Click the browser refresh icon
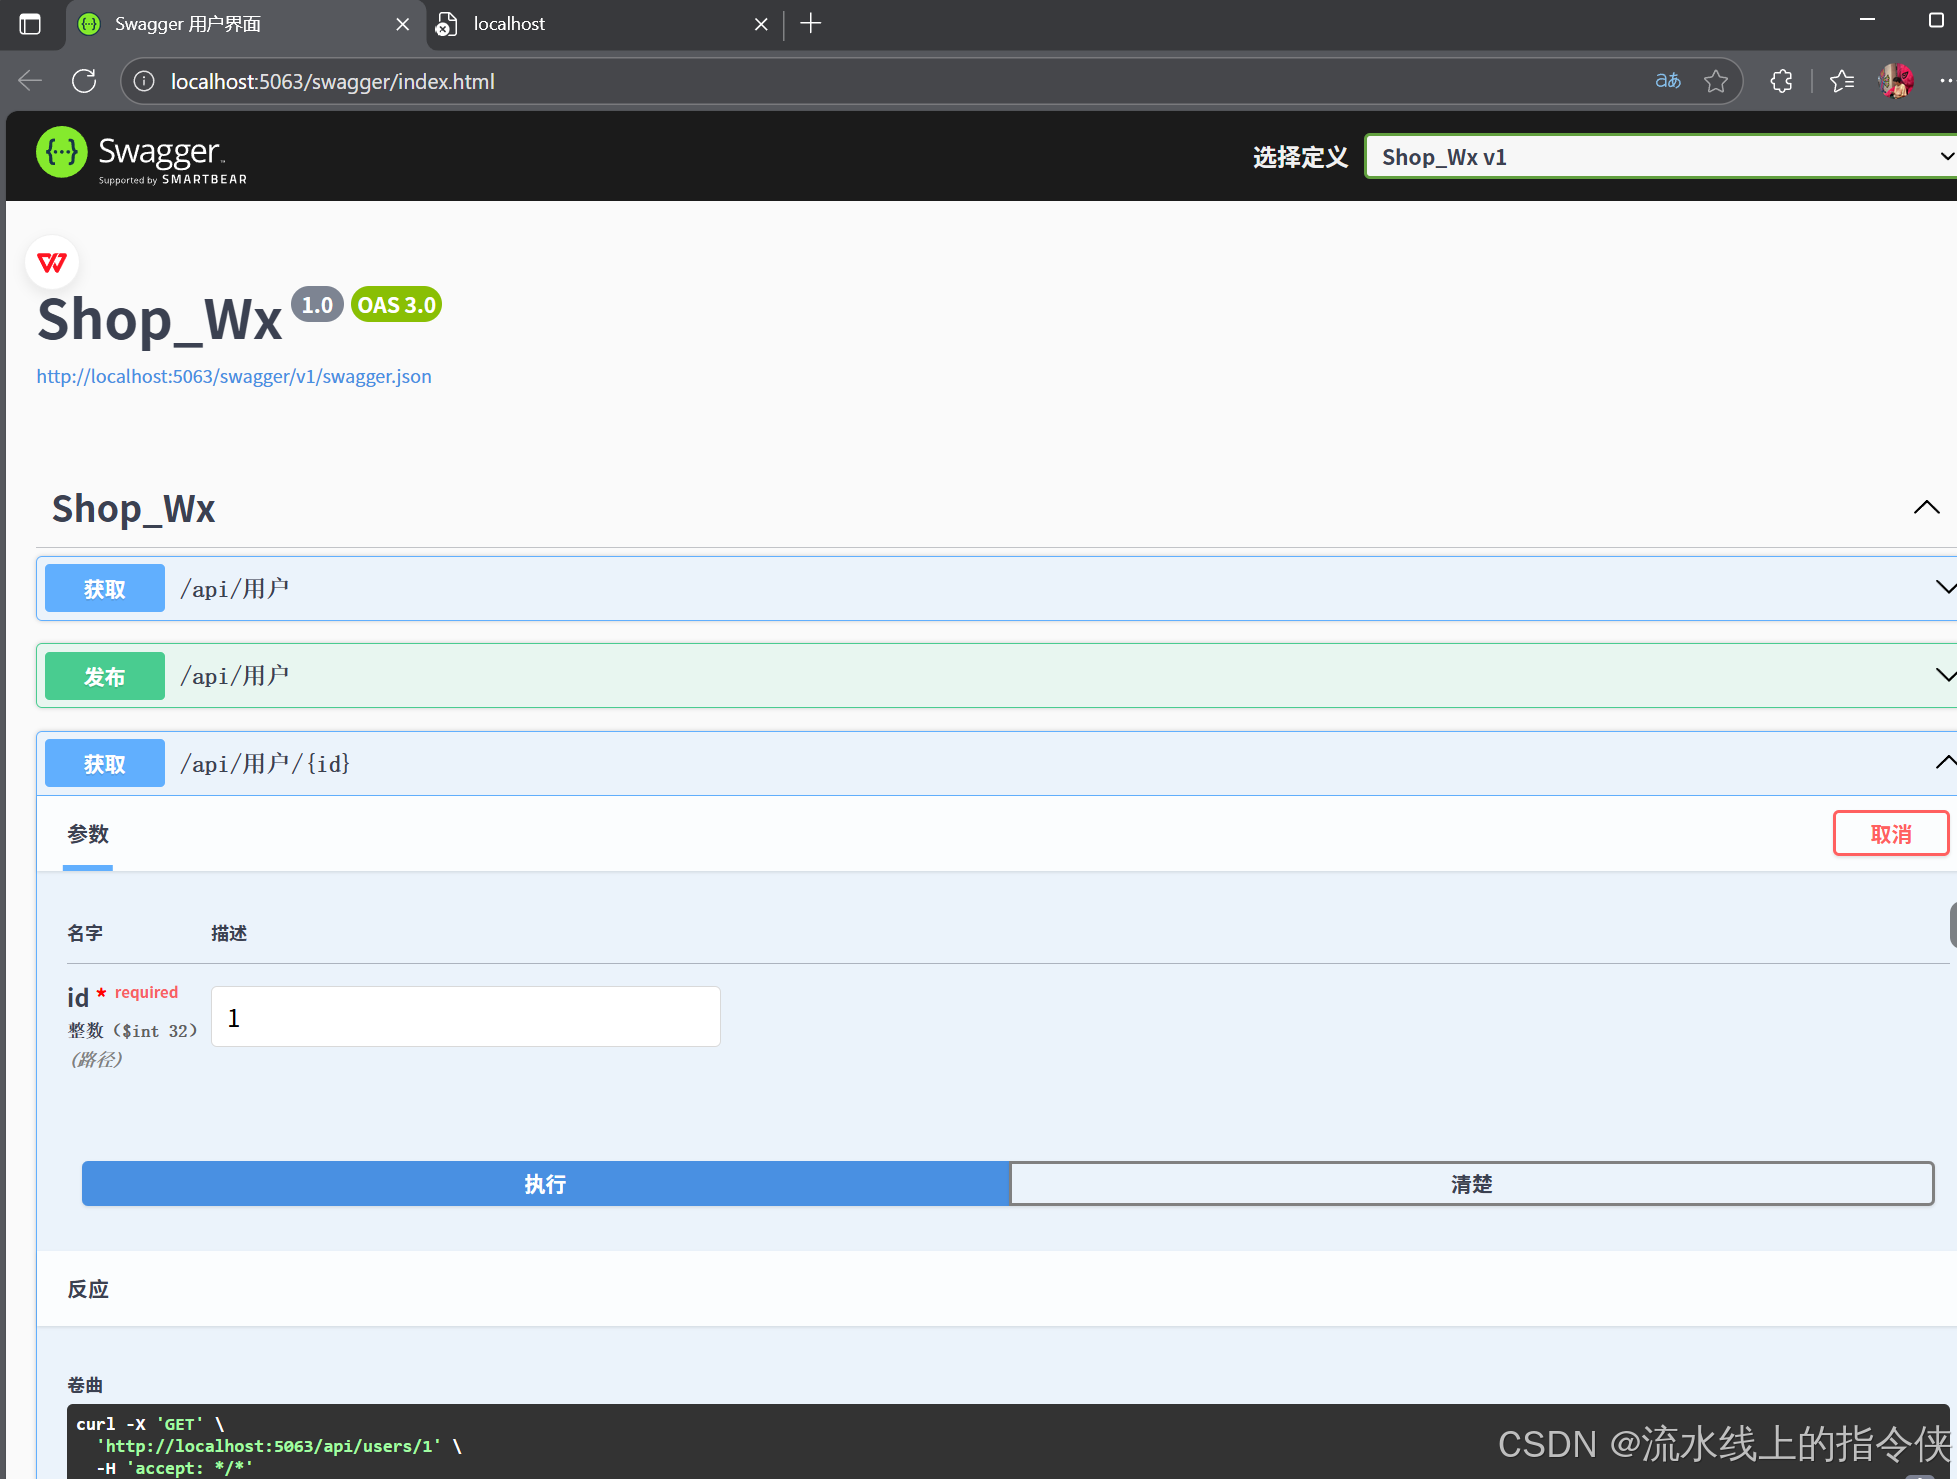 [x=84, y=81]
